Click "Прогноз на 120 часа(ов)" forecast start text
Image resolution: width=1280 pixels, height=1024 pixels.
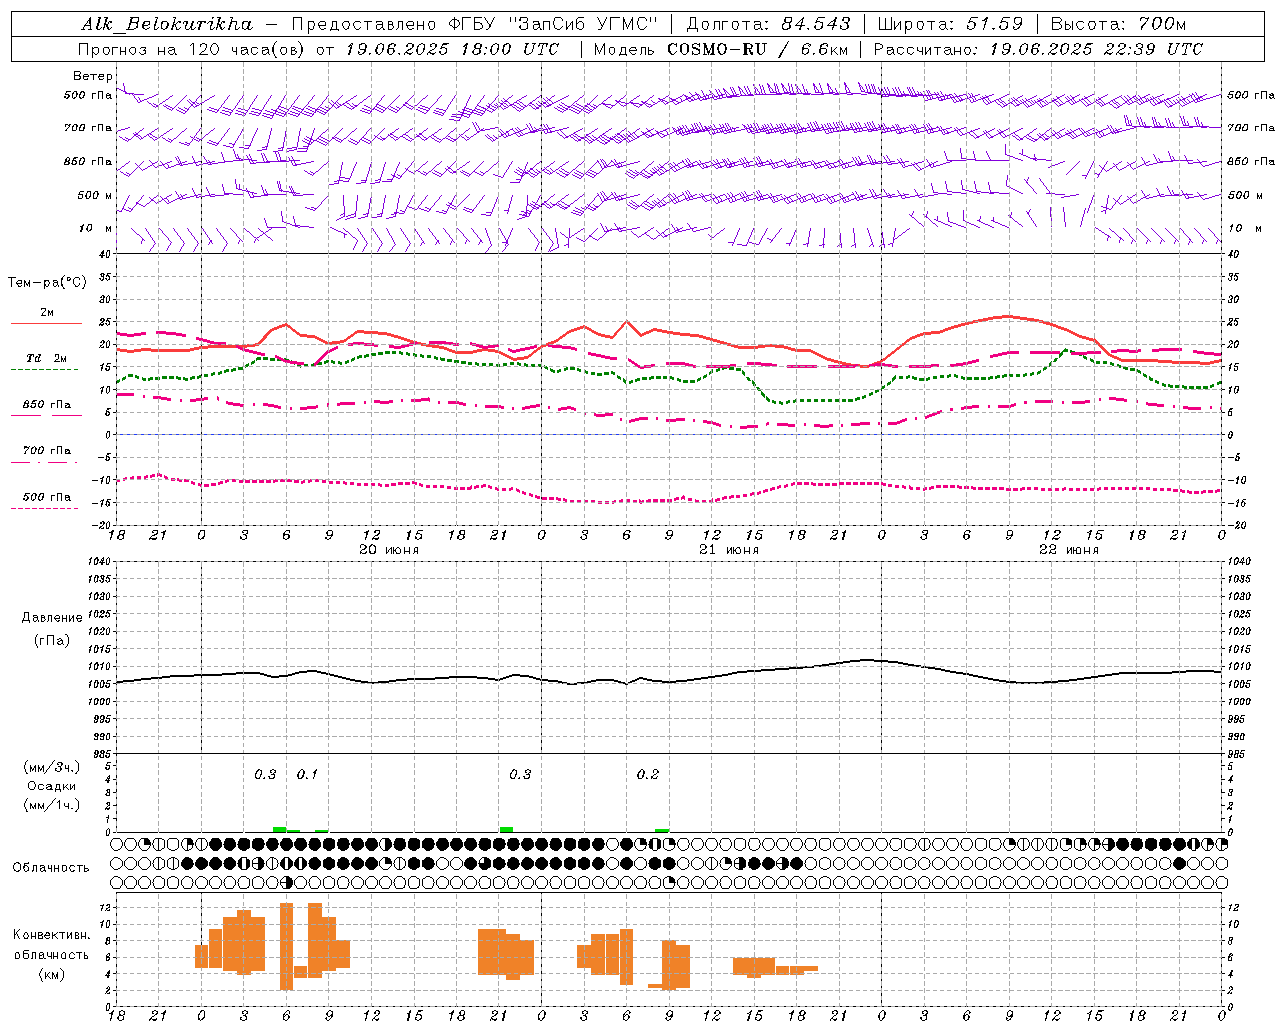click(x=192, y=49)
